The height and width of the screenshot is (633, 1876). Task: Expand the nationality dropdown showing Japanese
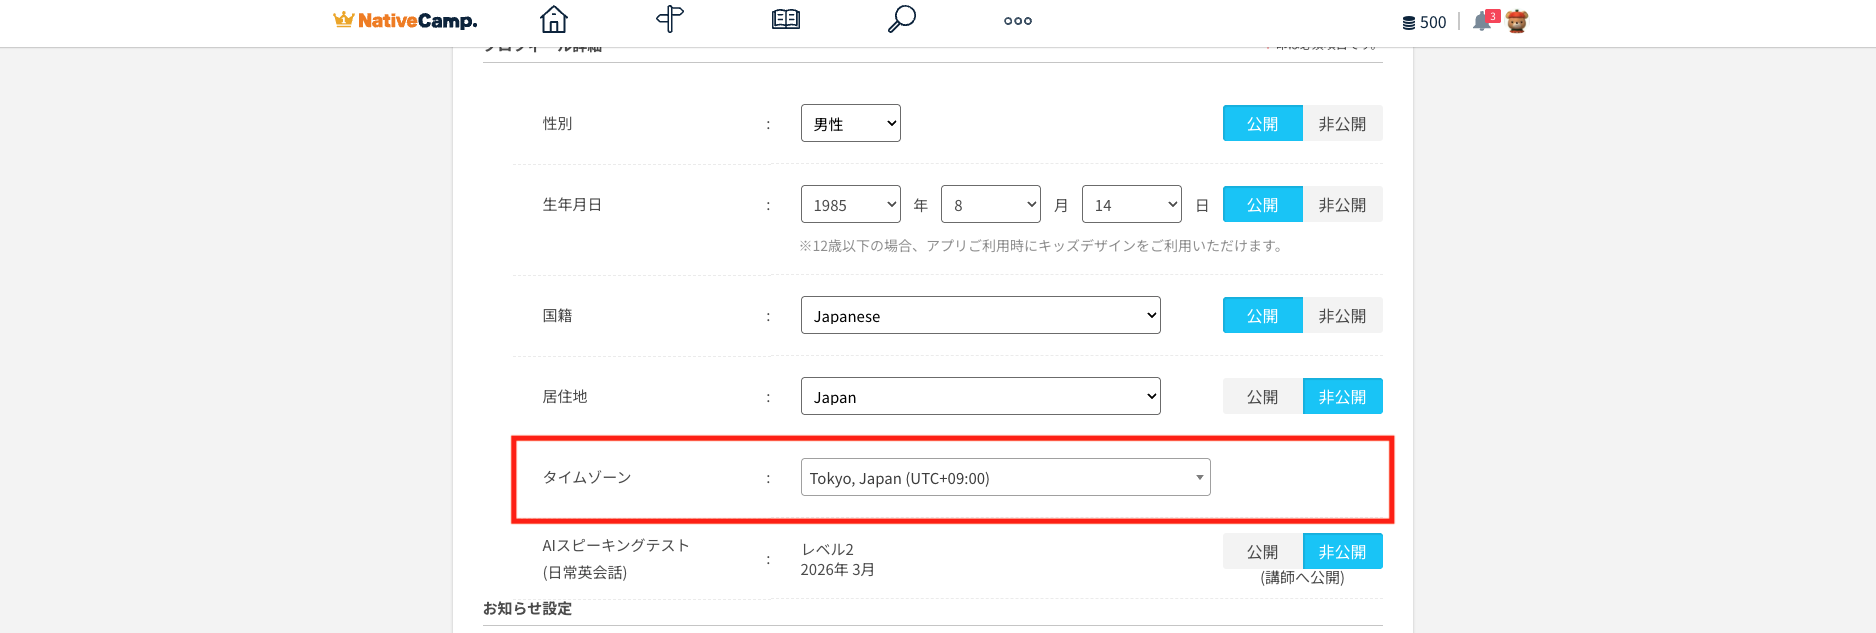tap(980, 316)
